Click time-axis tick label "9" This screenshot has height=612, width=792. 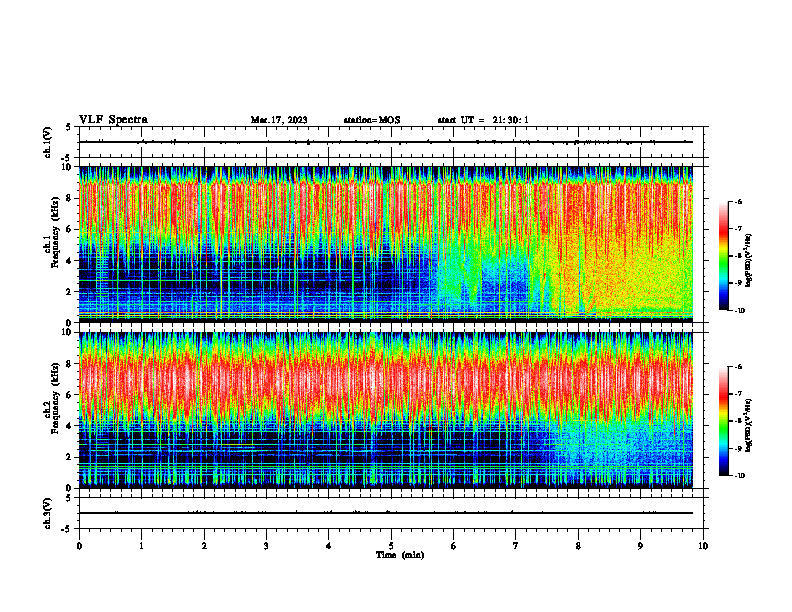640,546
